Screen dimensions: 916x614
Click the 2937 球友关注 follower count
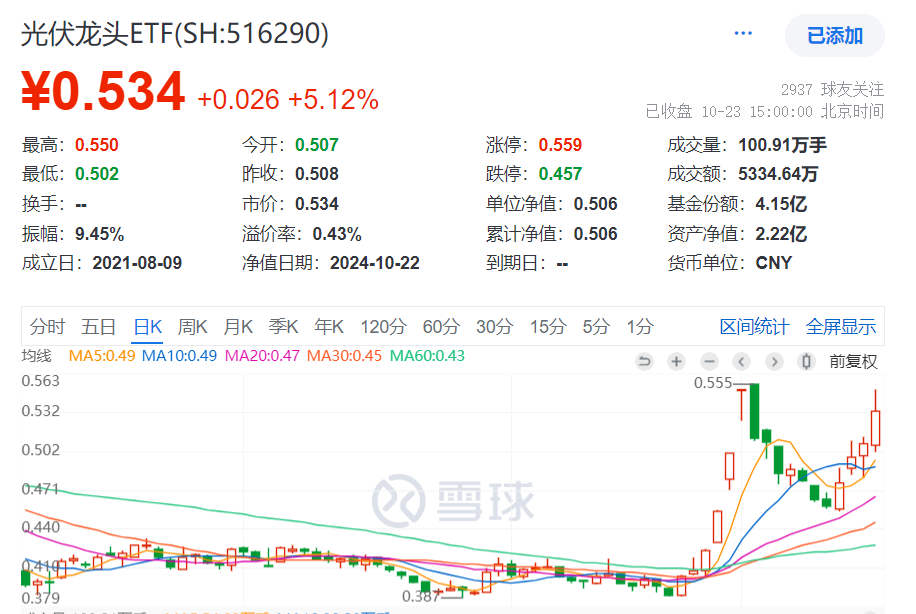832,89
